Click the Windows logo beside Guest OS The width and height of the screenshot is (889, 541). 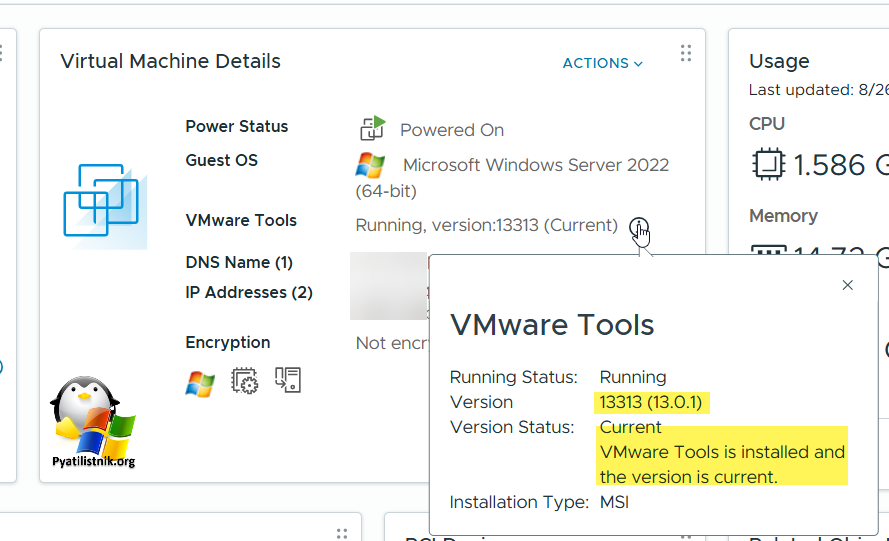[x=370, y=165]
